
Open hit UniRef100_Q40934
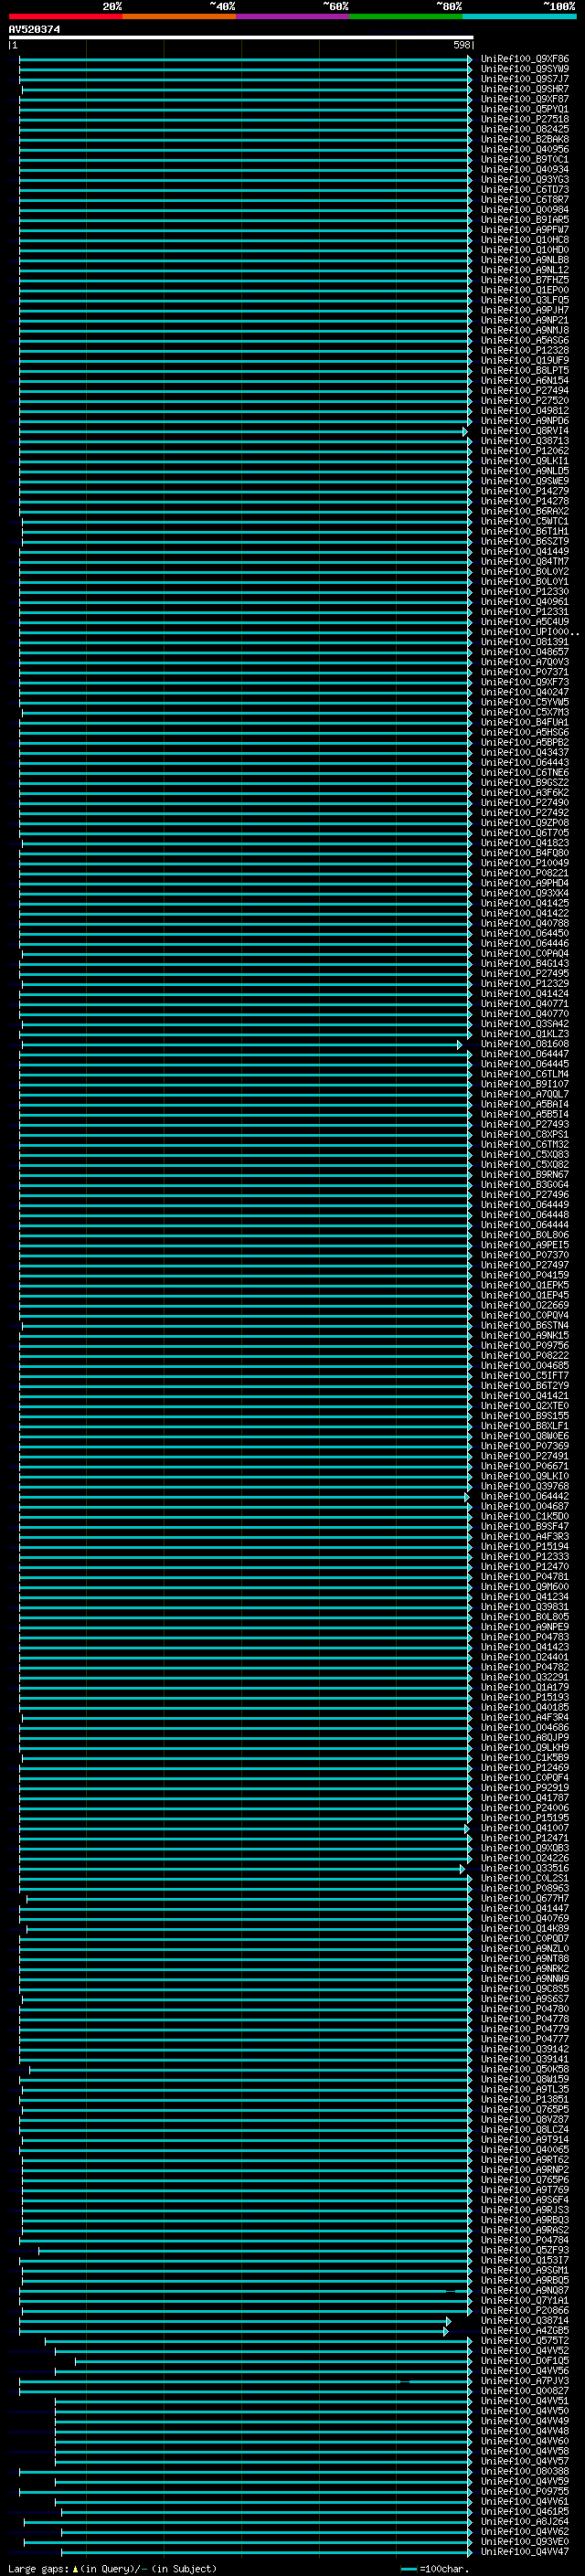coord(524,170)
